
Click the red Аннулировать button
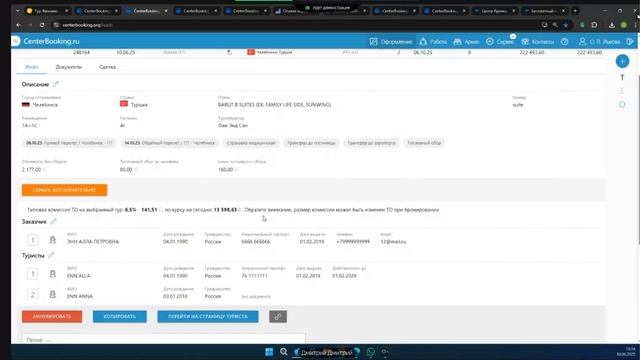(x=52, y=316)
